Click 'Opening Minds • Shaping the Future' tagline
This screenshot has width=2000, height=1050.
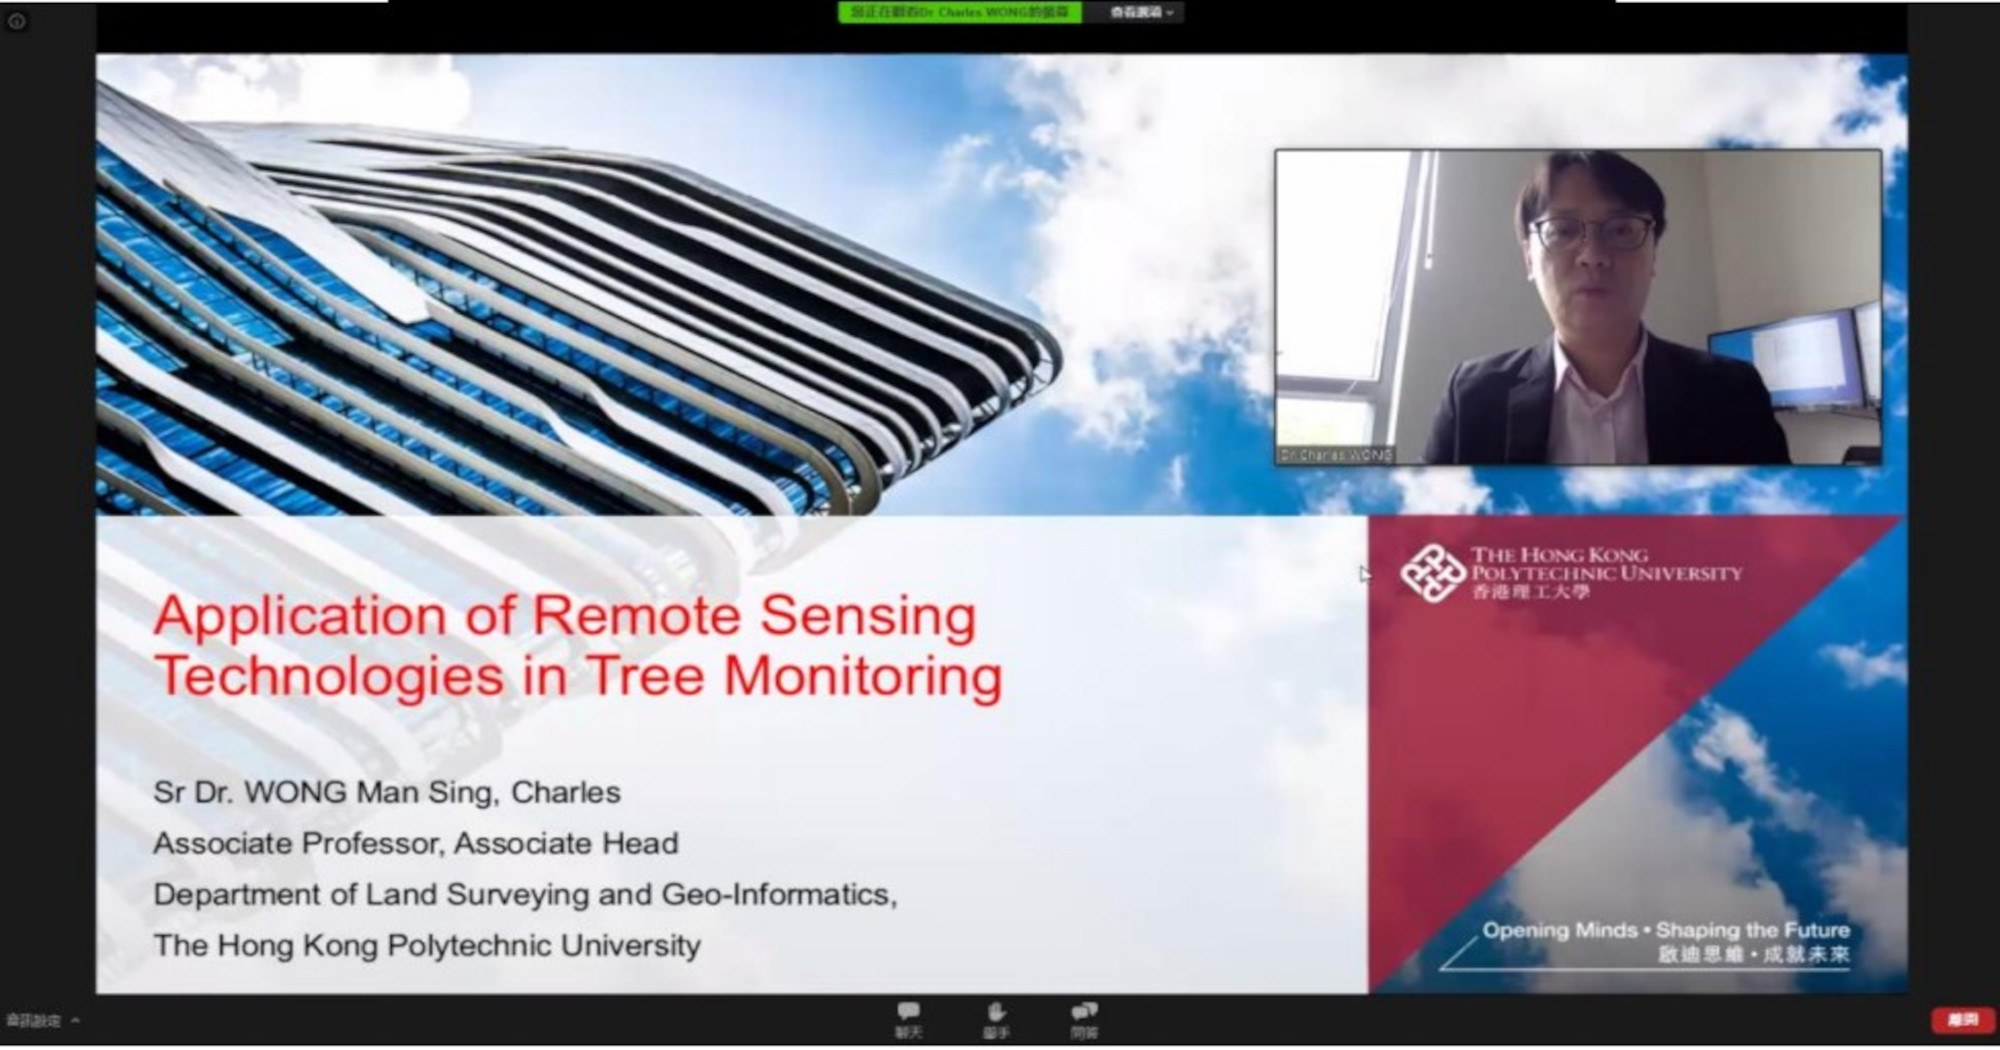click(x=1666, y=930)
